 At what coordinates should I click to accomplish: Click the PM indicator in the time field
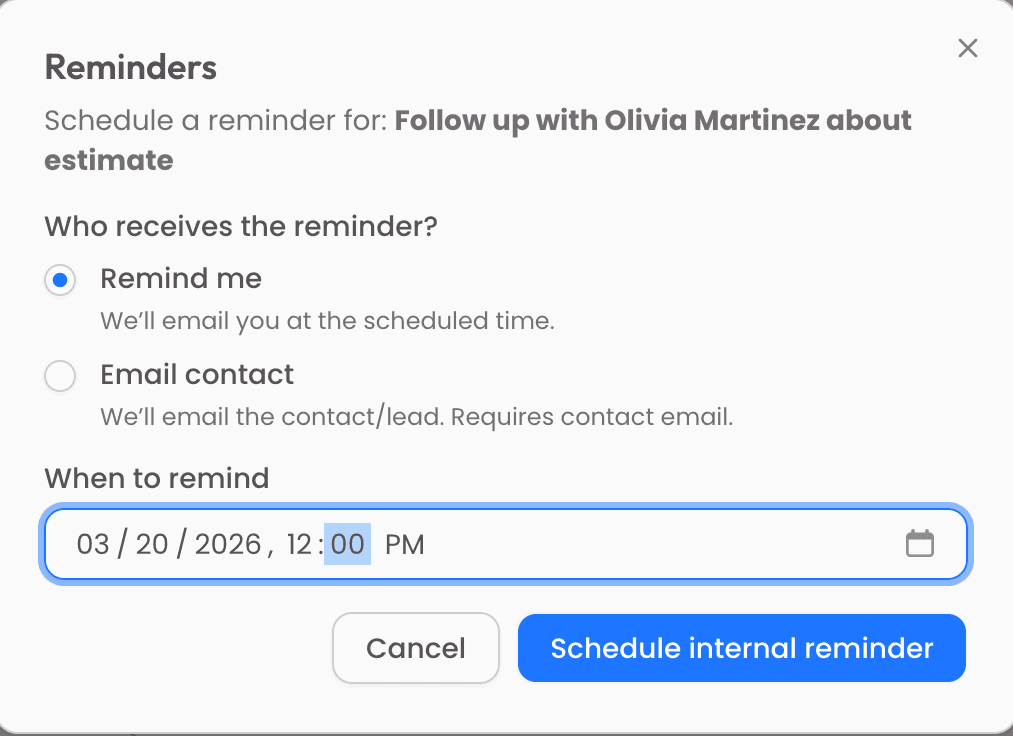tap(406, 544)
